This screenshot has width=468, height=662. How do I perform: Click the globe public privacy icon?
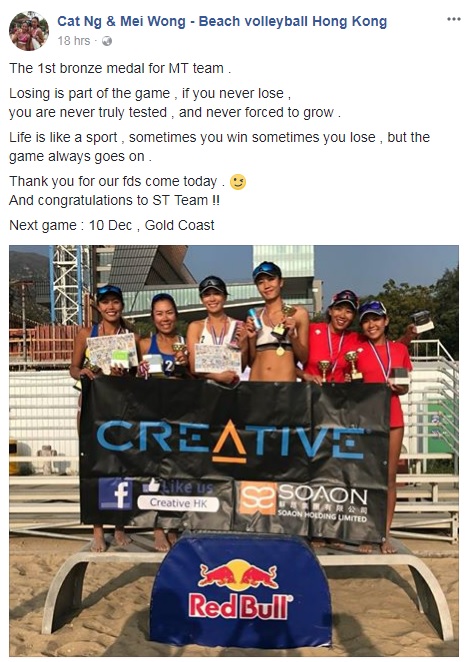pos(107,41)
